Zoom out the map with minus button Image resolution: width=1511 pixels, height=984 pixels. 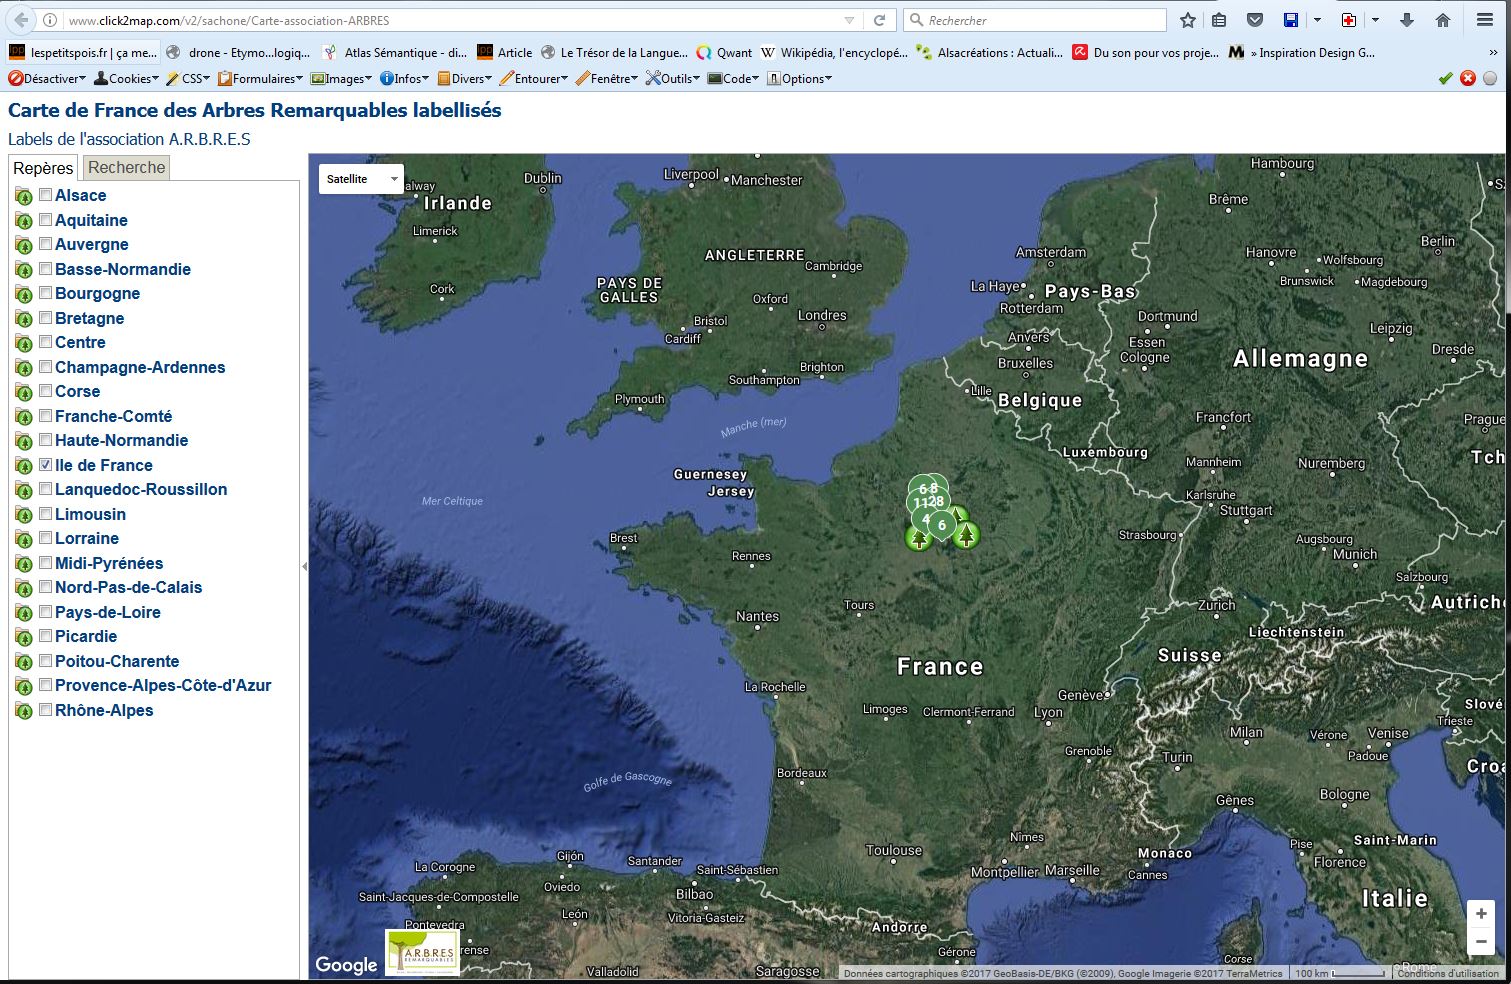1481,942
